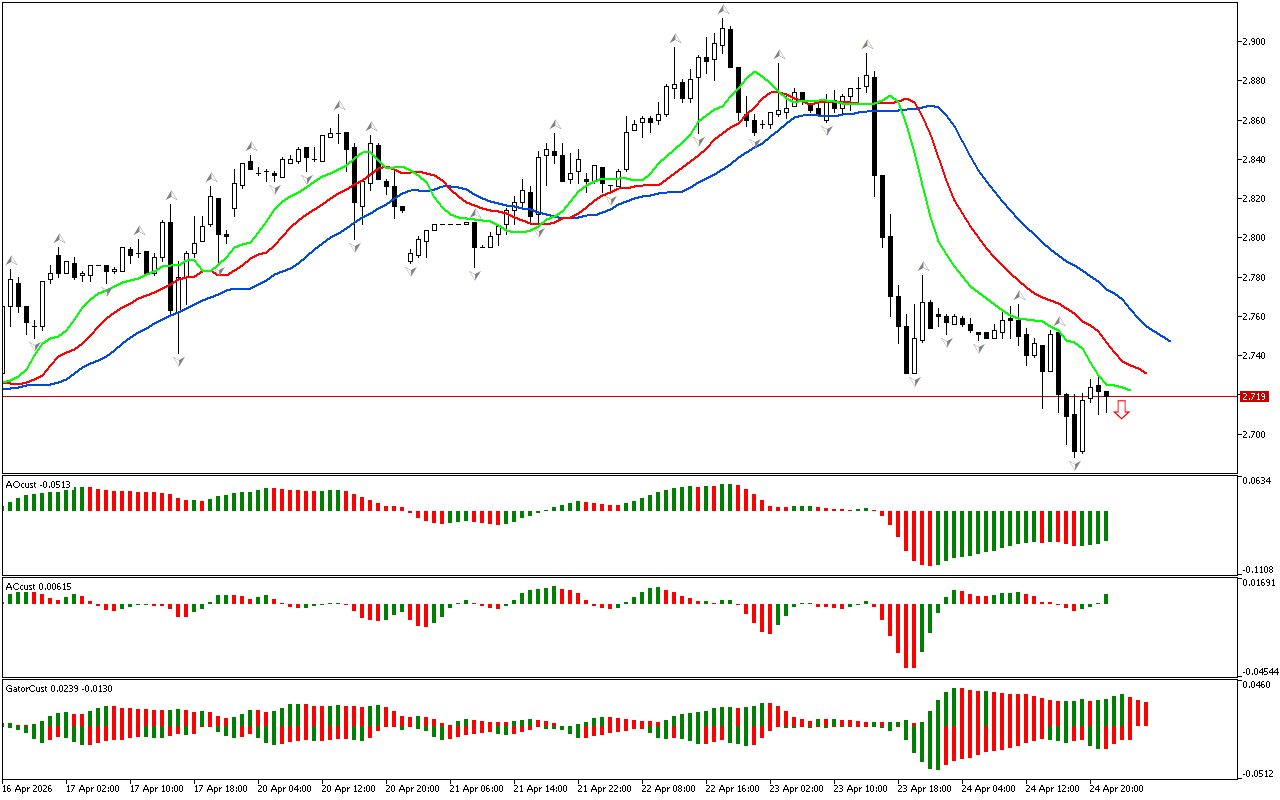Image resolution: width=1280 pixels, height=800 pixels.
Task: Click the fractal arrow below the lowest candle
Action: 1076,464
